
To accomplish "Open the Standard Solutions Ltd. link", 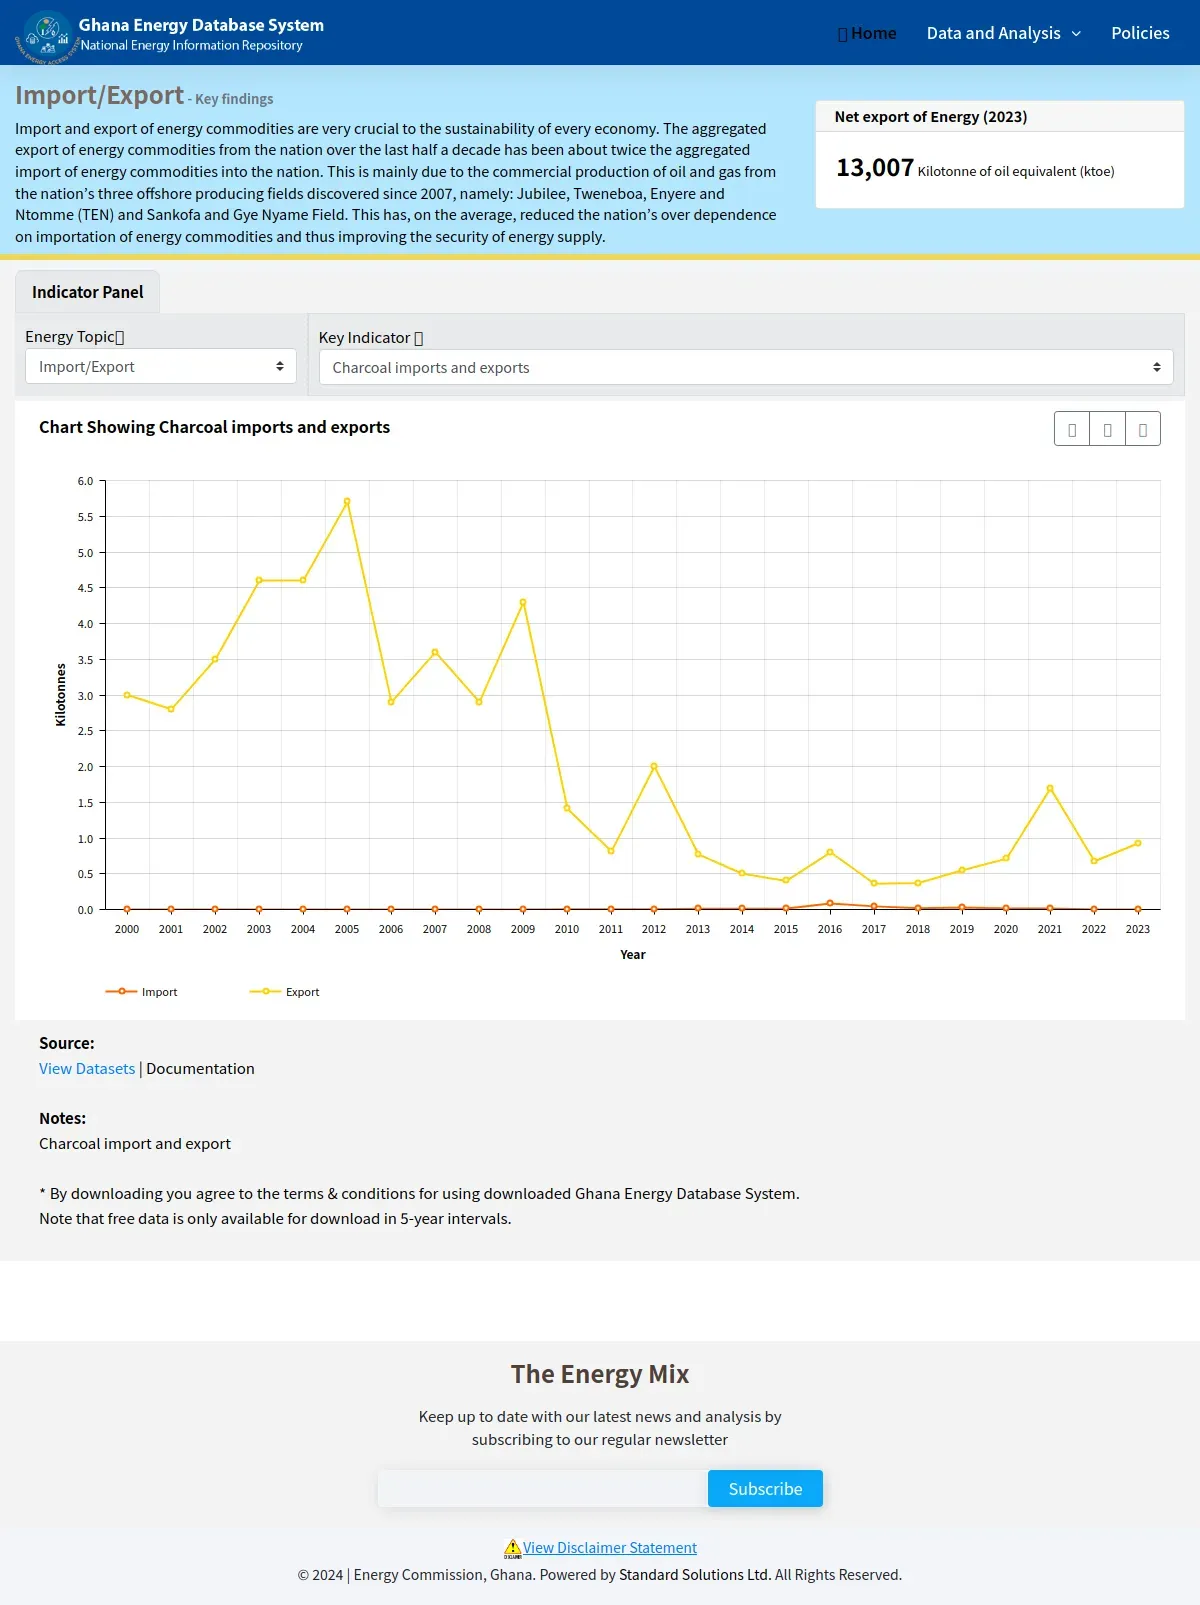I will (695, 1575).
